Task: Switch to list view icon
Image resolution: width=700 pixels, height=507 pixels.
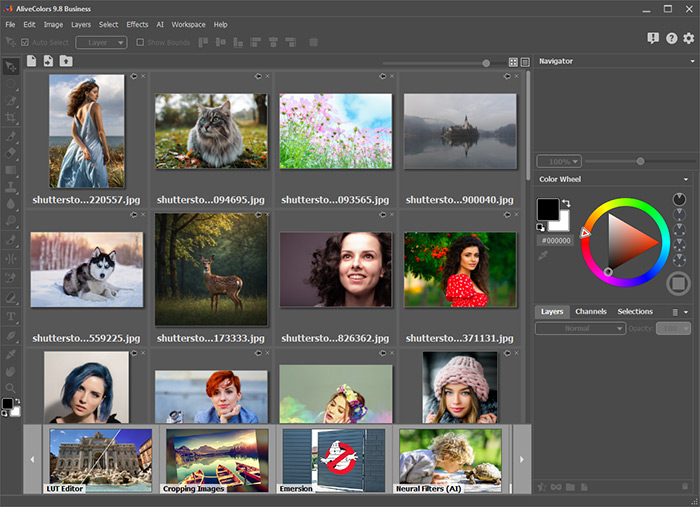Action: 525,62
